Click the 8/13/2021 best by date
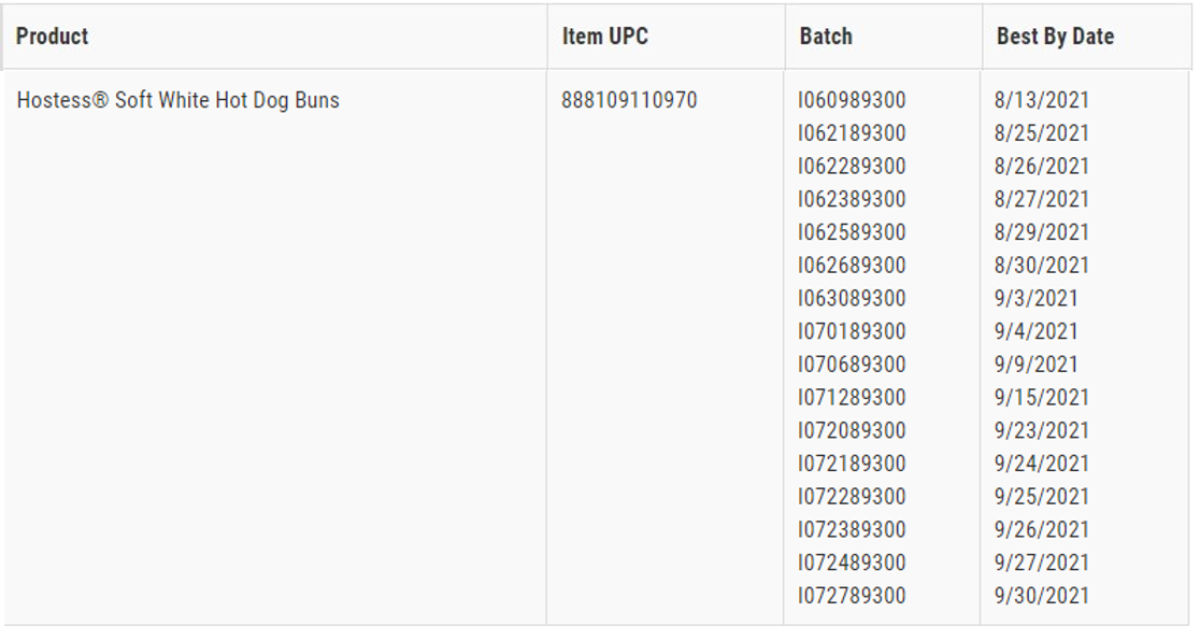Image resolution: width=1200 pixels, height=627 pixels. pos(1042,100)
